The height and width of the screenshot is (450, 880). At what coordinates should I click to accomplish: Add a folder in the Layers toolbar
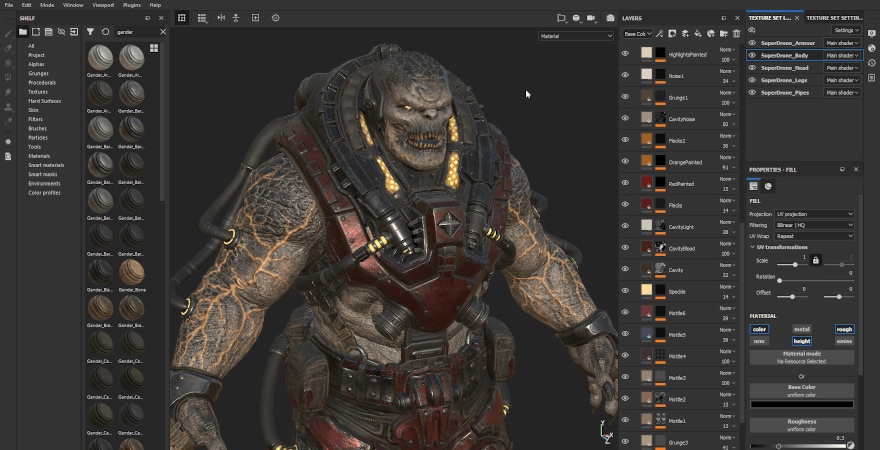(x=723, y=34)
